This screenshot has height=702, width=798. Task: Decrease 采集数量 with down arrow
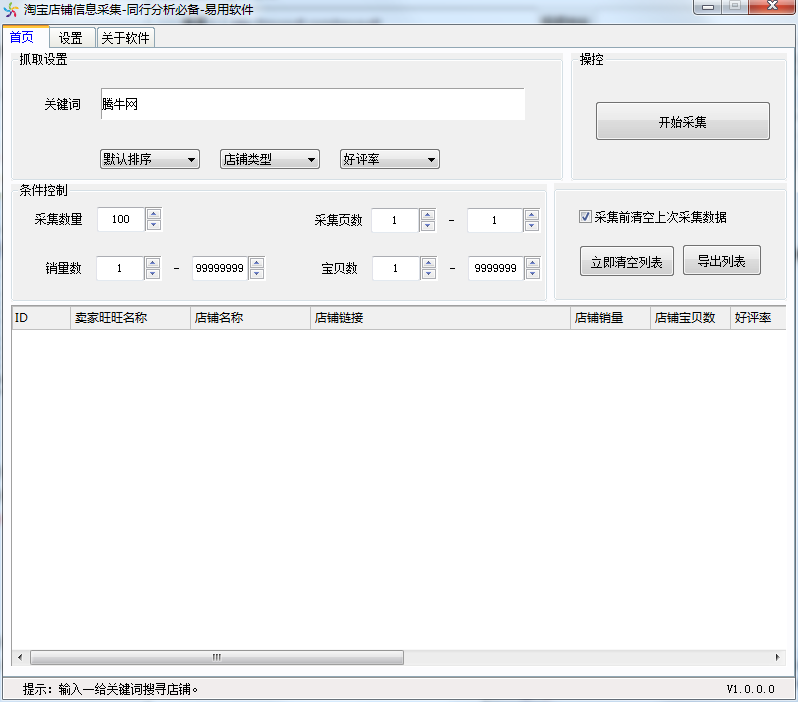(x=154, y=225)
